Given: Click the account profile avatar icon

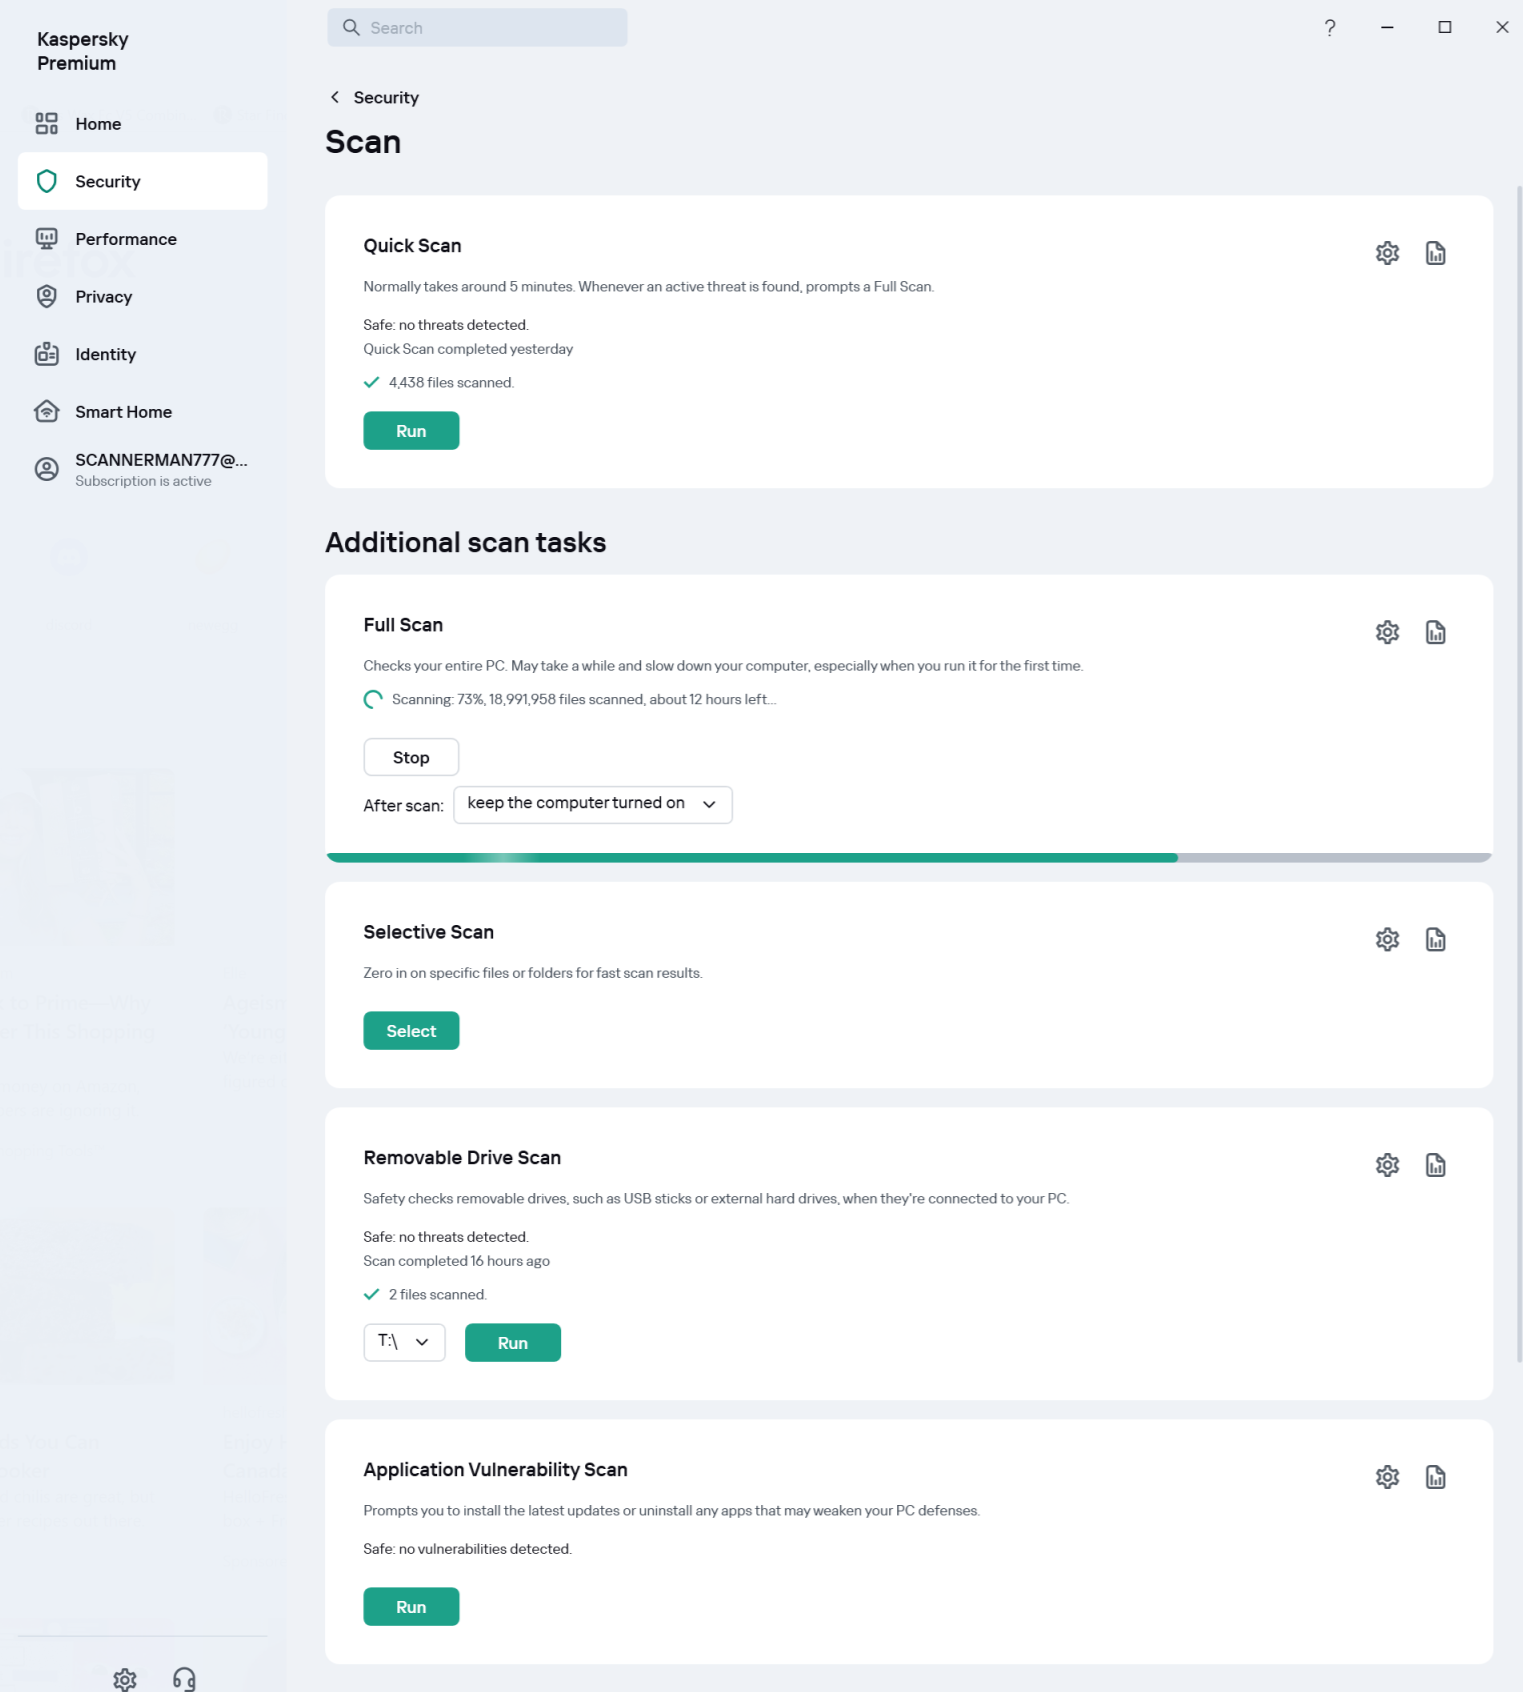Looking at the screenshot, I should coord(47,469).
